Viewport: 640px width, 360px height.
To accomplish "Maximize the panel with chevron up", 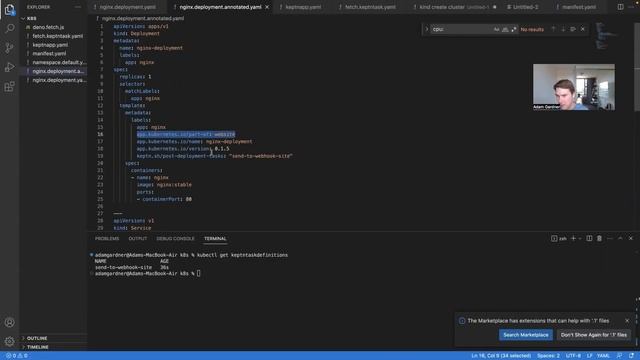I will 620,238.
